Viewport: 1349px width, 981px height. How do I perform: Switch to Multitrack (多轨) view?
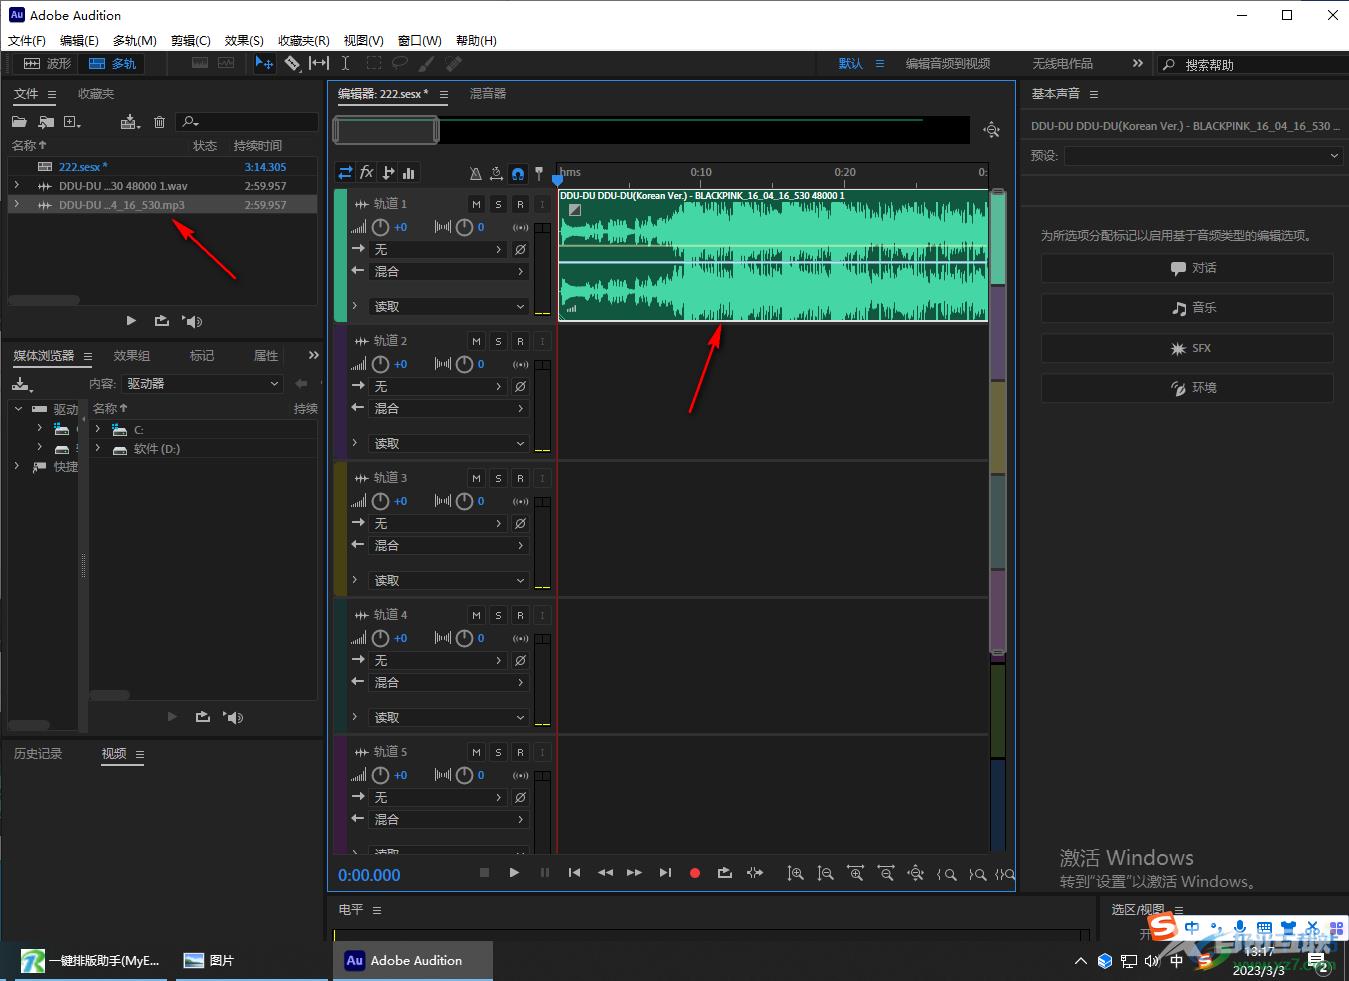(x=112, y=63)
